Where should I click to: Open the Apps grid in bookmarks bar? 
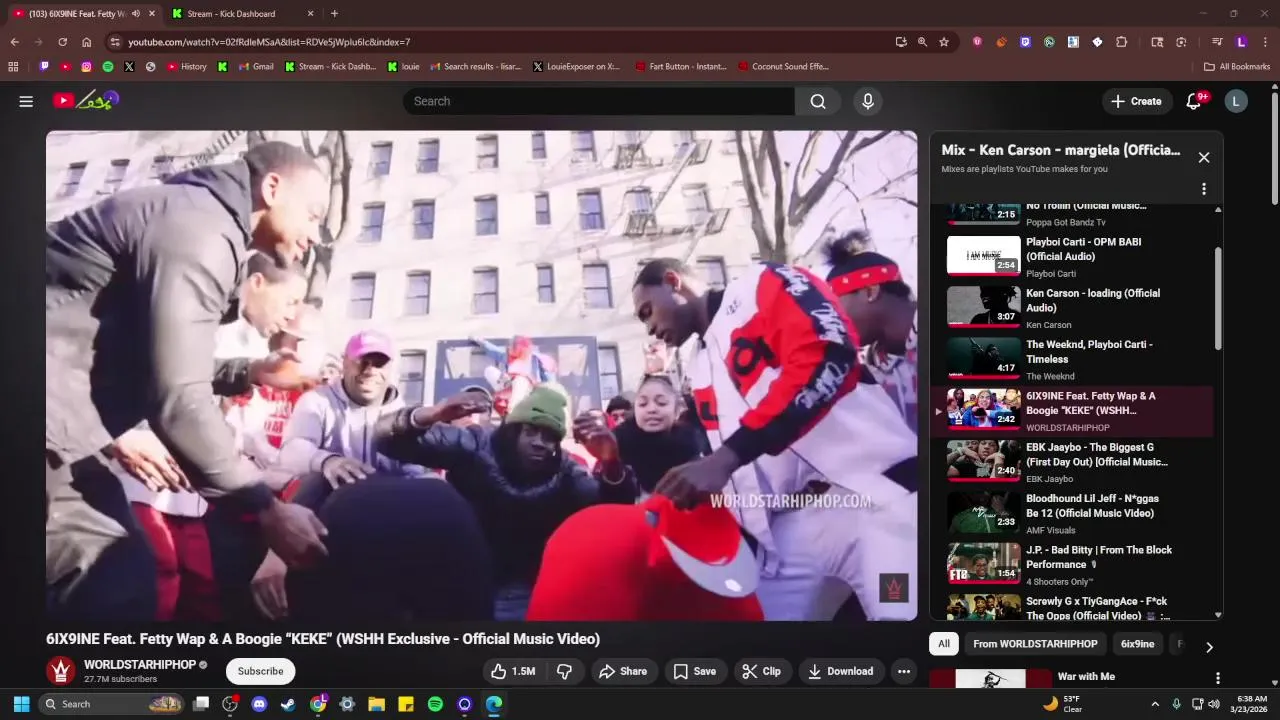pos(13,67)
